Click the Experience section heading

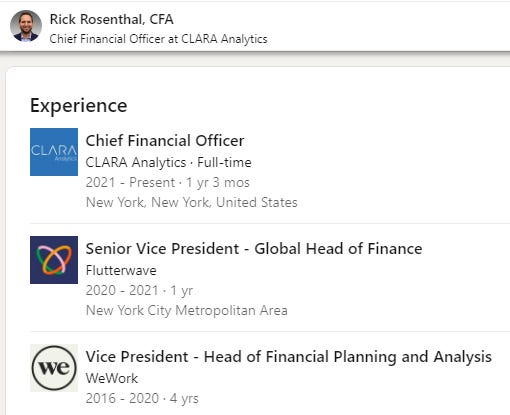79,106
